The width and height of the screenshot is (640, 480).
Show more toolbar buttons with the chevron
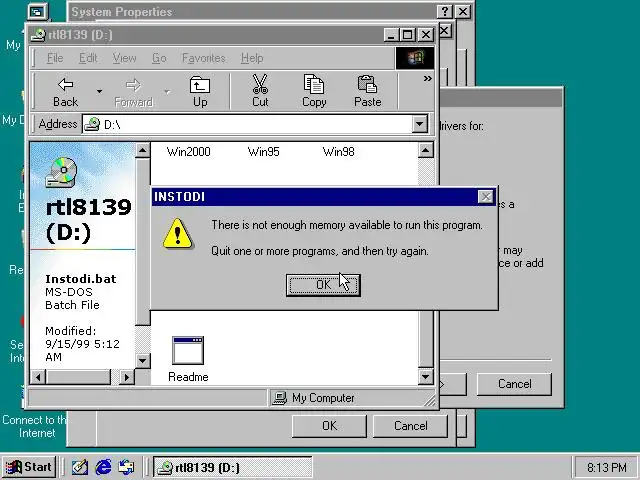[x=427, y=78]
